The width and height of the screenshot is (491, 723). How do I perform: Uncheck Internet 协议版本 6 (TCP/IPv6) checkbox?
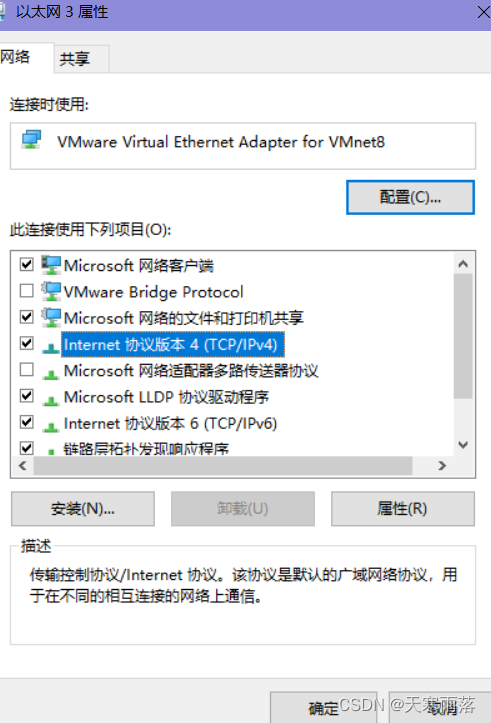(27, 422)
